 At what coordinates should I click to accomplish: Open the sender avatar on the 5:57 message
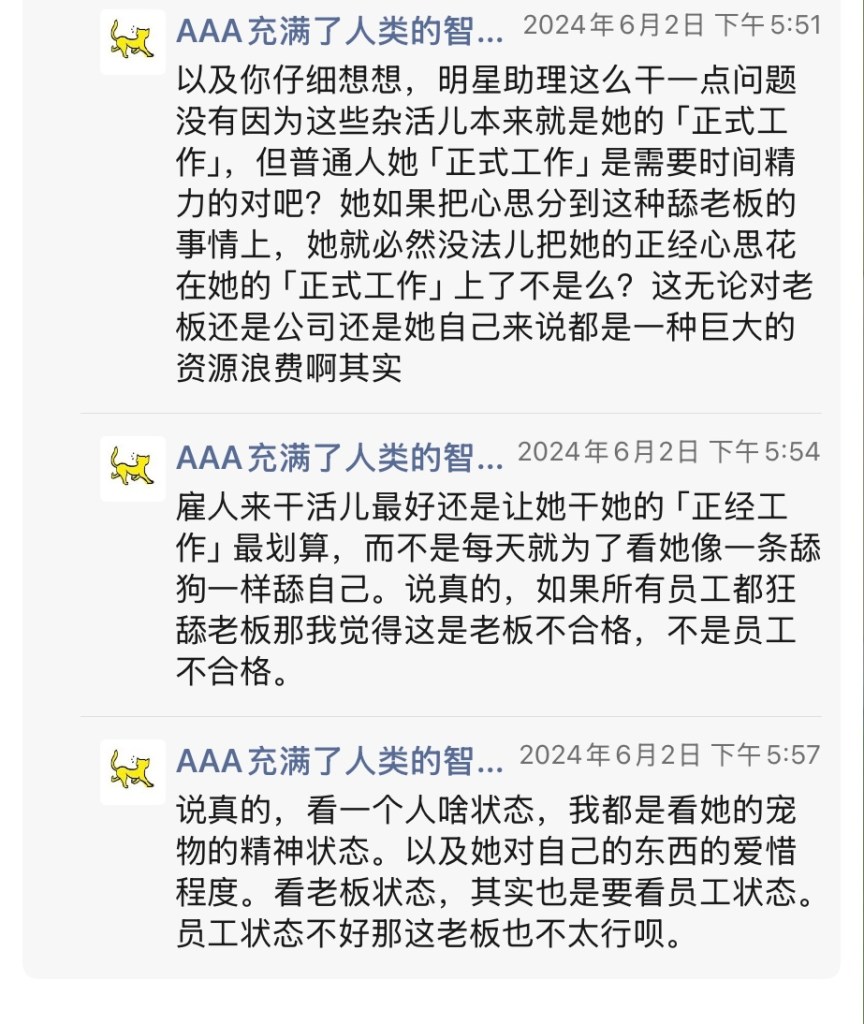coord(133,771)
